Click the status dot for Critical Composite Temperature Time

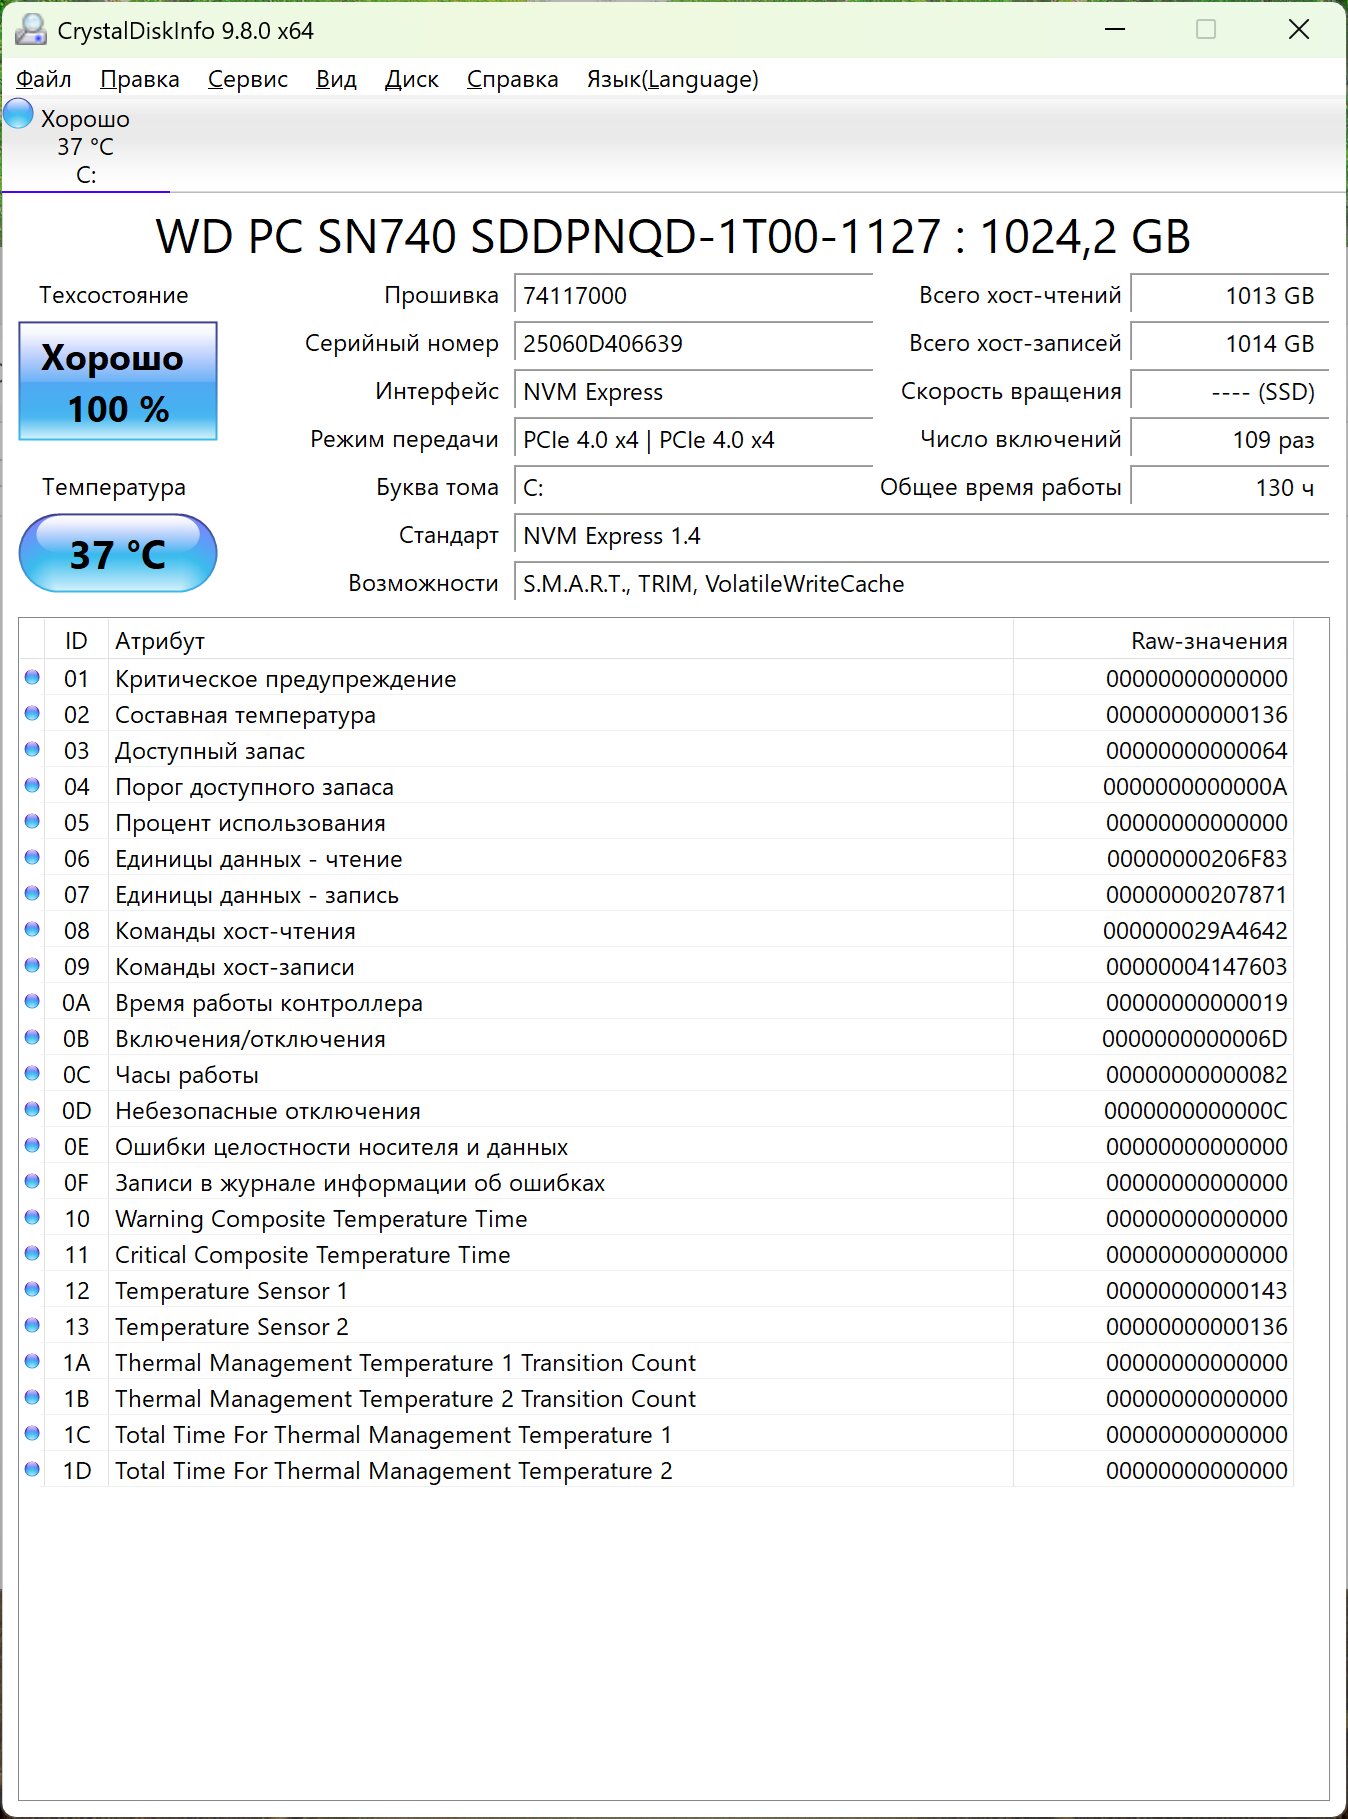point(32,1254)
